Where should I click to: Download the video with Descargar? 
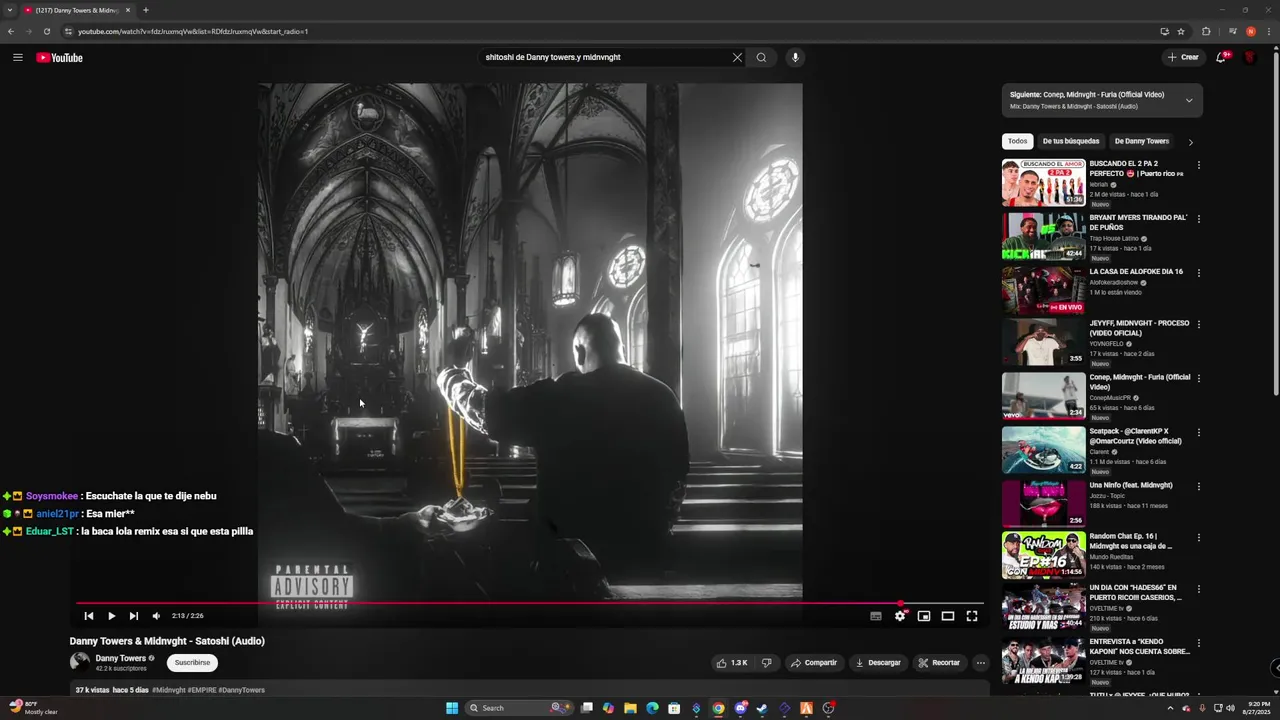(878, 662)
